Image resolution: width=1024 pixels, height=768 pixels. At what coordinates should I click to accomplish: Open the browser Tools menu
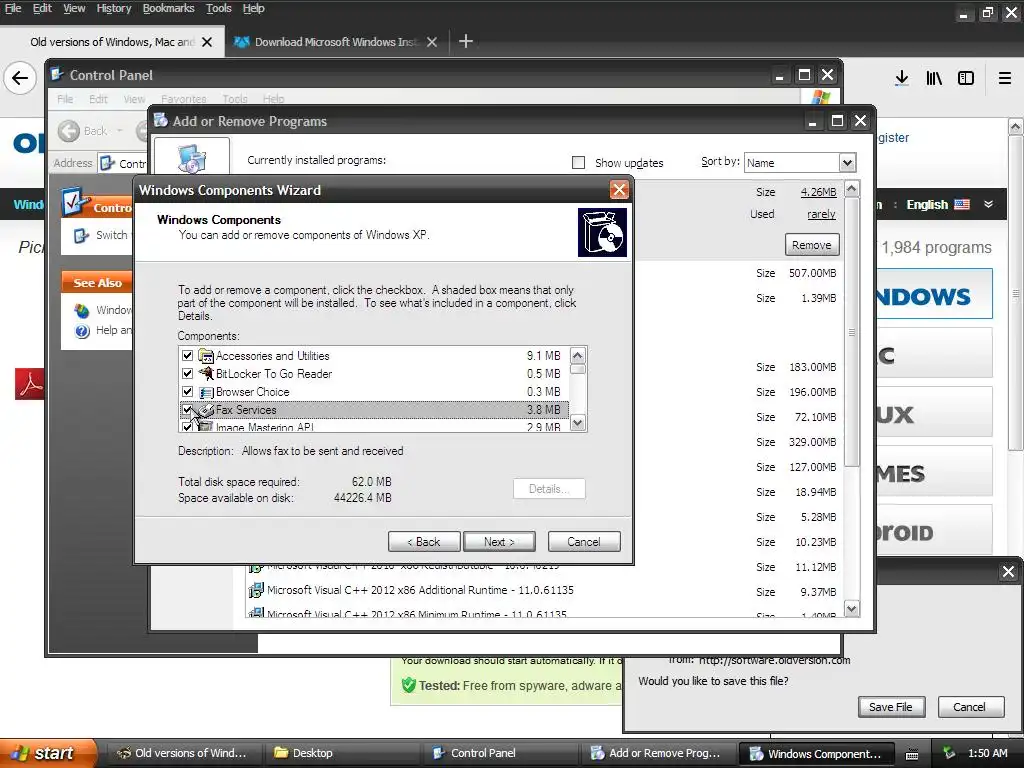[219, 8]
